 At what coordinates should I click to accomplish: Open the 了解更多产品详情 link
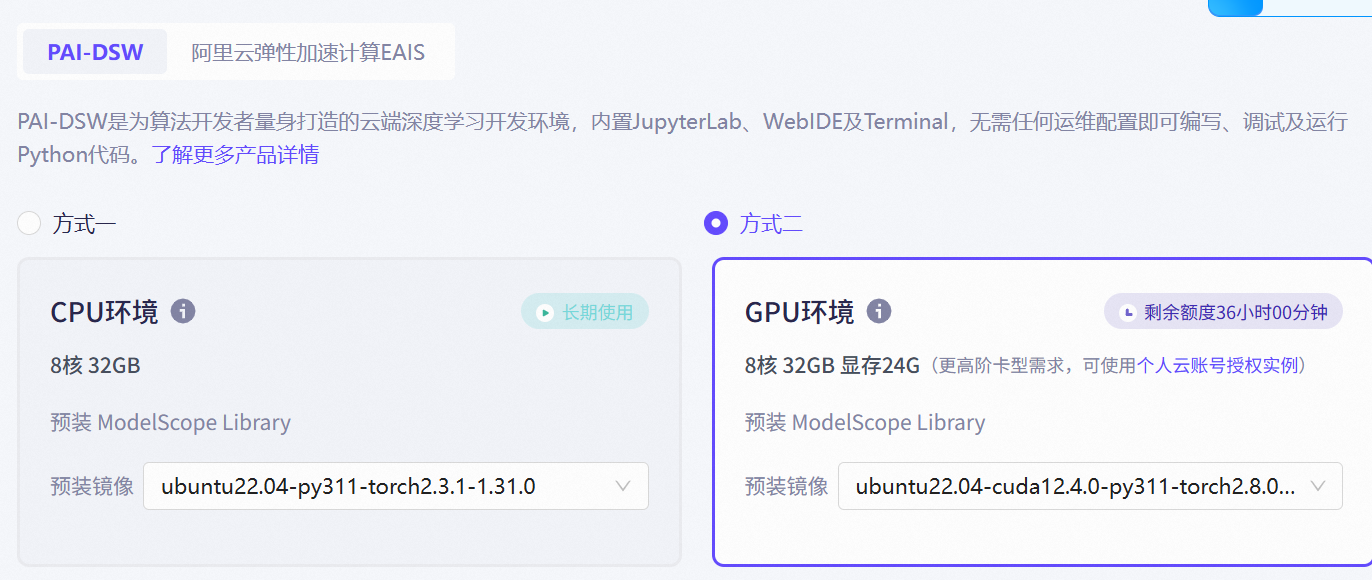coord(236,155)
